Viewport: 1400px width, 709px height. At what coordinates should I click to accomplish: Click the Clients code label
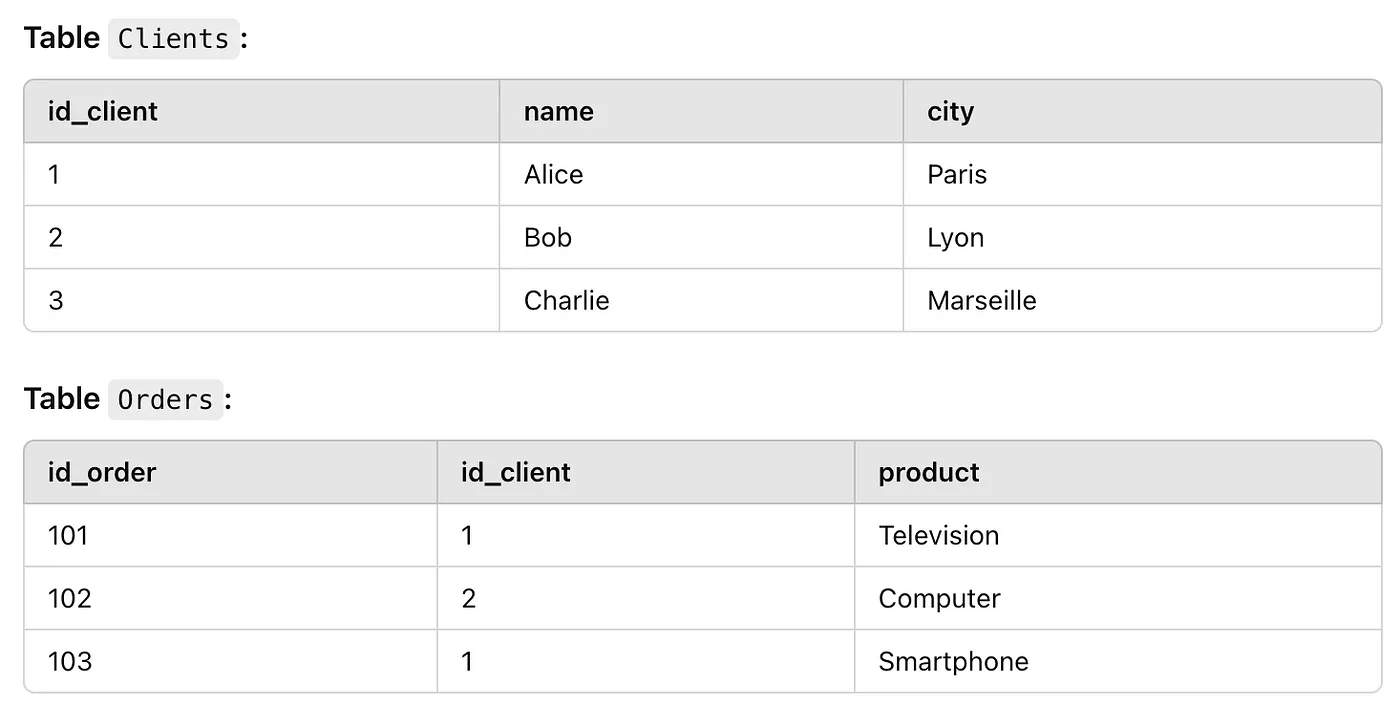[173, 39]
